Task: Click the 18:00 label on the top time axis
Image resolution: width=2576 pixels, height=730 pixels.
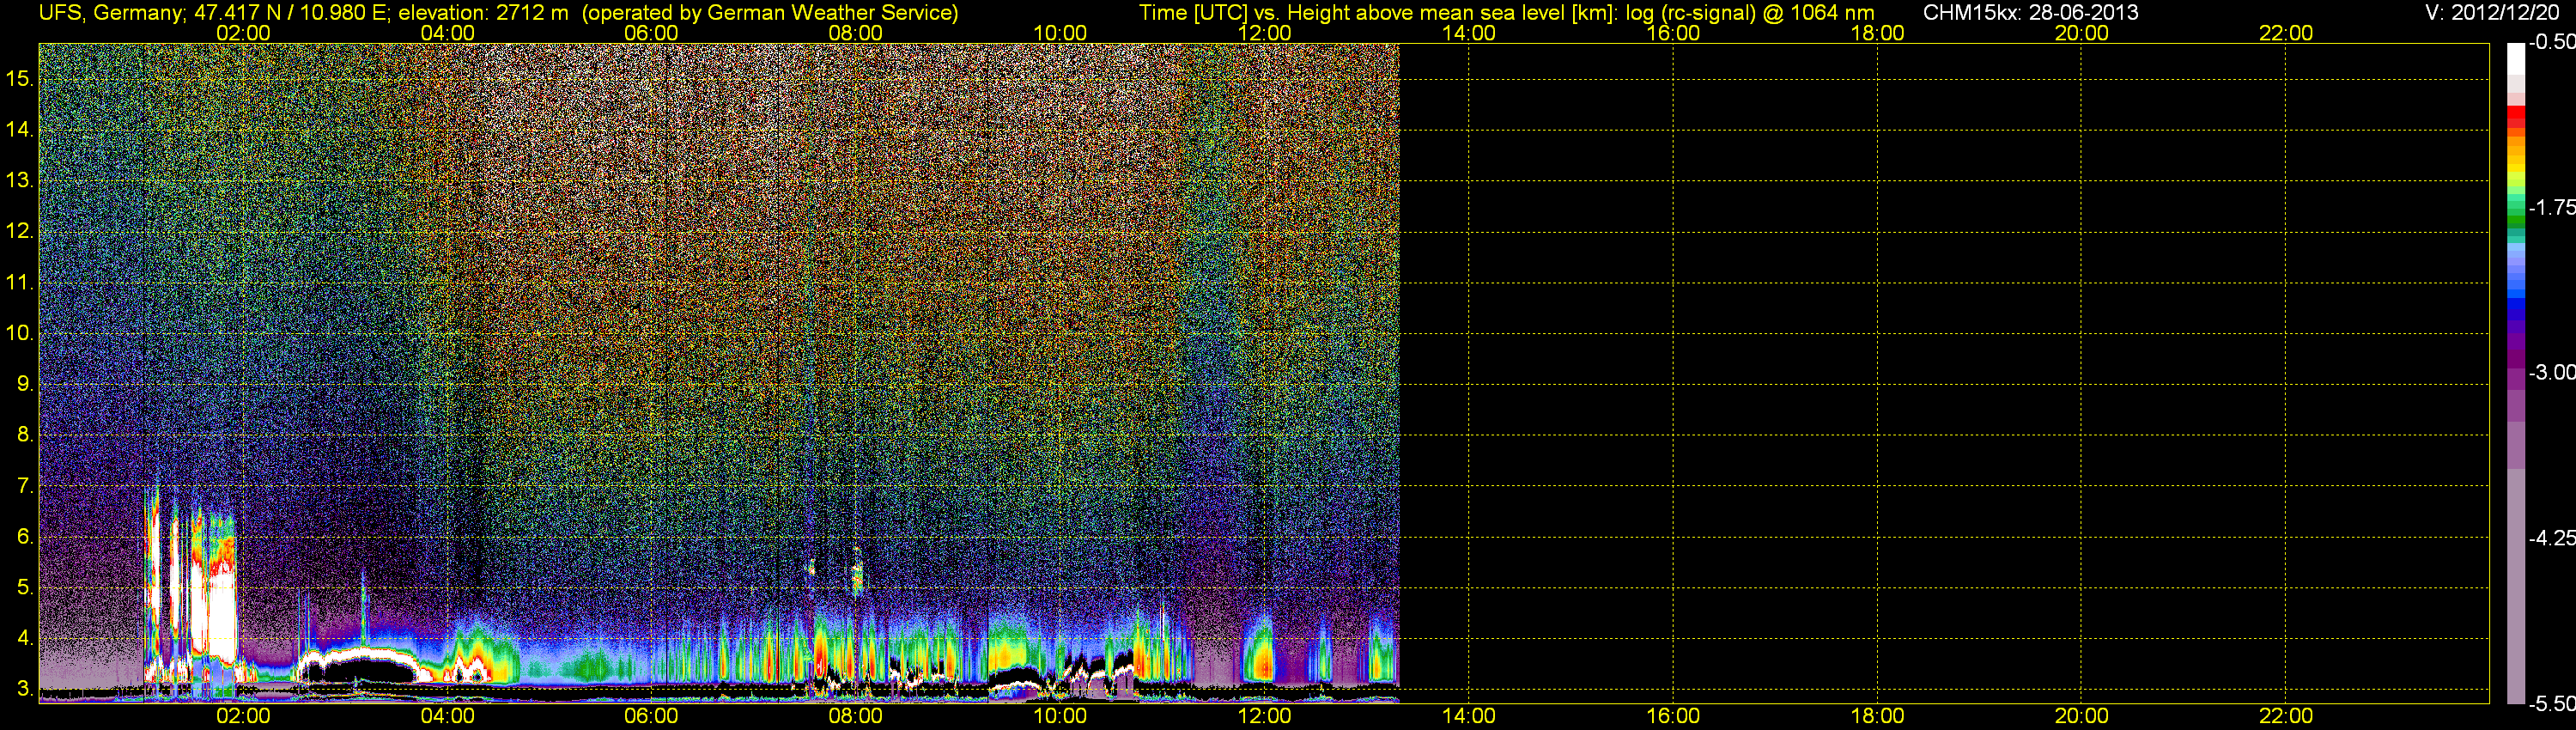Action: [1877, 33]
